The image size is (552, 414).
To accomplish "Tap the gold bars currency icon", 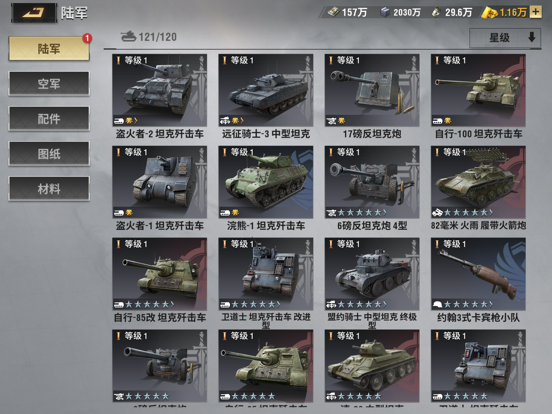I will coord(489,13).
